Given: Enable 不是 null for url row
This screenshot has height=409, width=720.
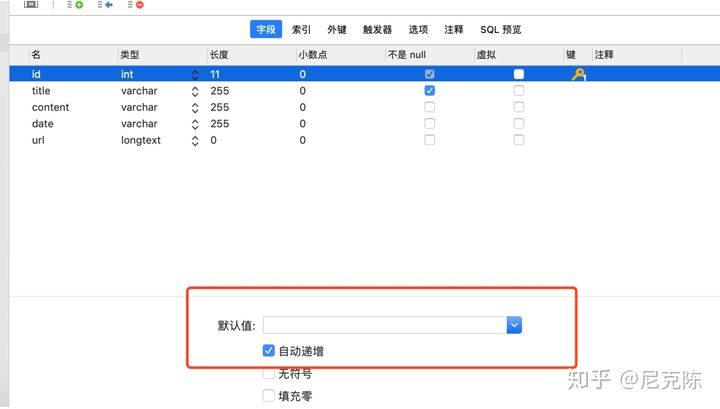Looking at the screenshot, I should [429, 140].
